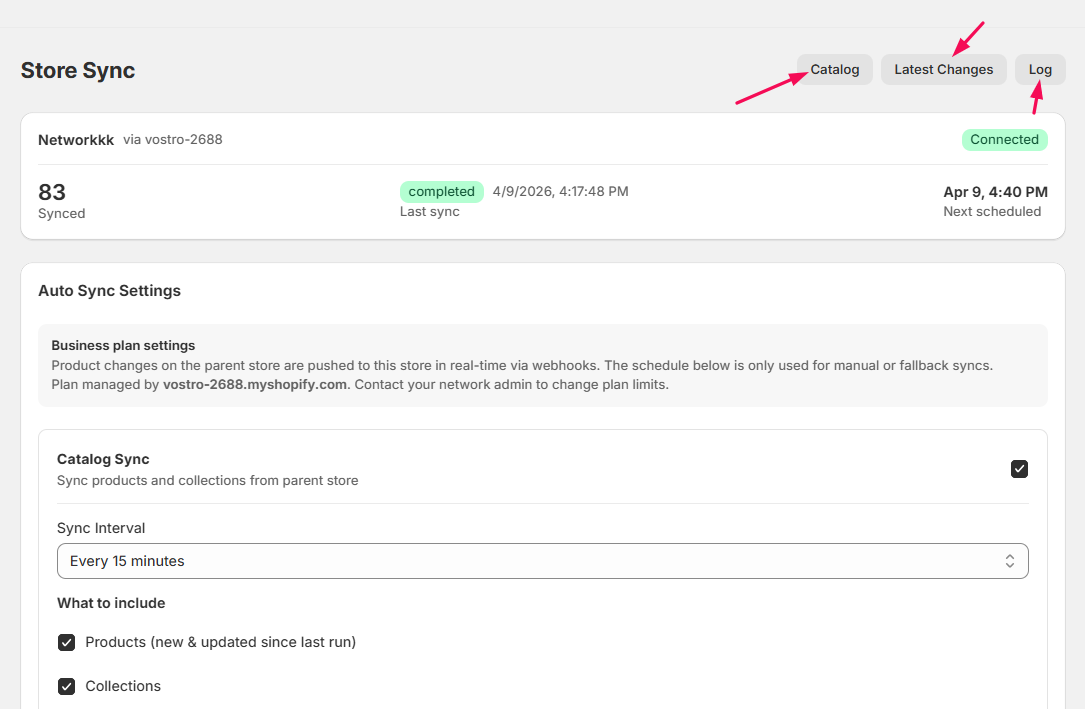Viewport: 1085px width, 709px height.
Task: Open the sync Log
Action: click(1040, 70)
